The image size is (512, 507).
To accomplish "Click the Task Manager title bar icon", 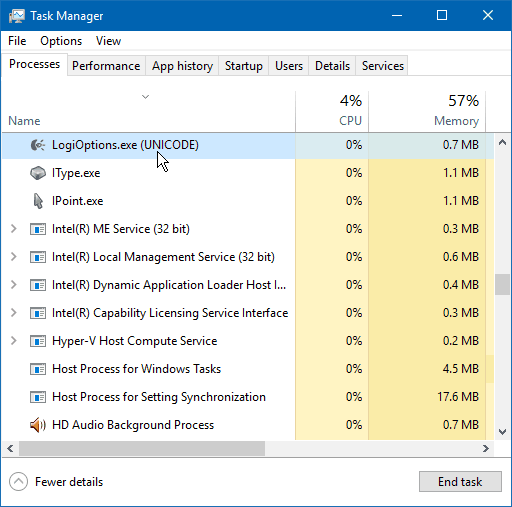I will (16, 16).
